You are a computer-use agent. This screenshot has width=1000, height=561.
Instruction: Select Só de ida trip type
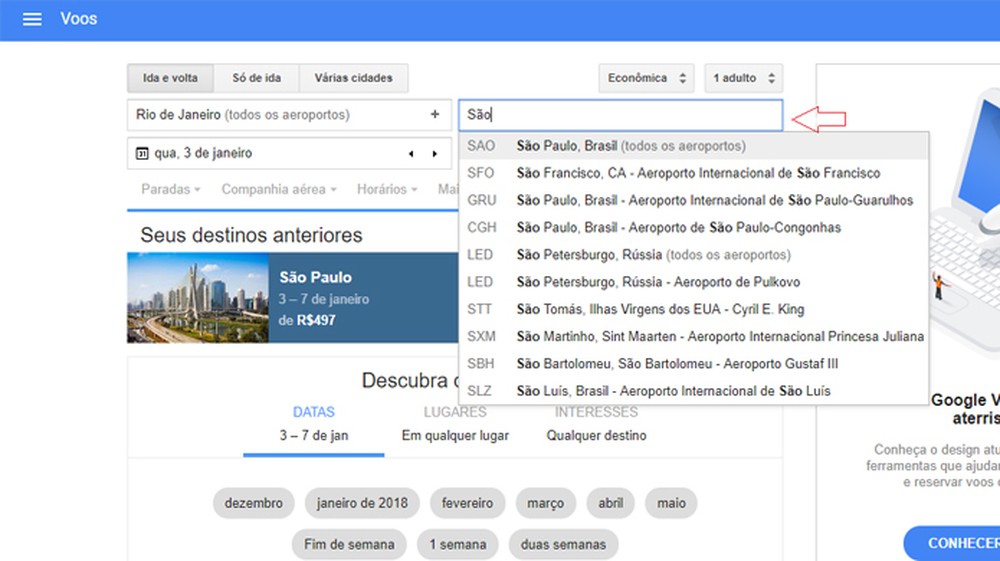pyautogui.click(x=256, y=78)
